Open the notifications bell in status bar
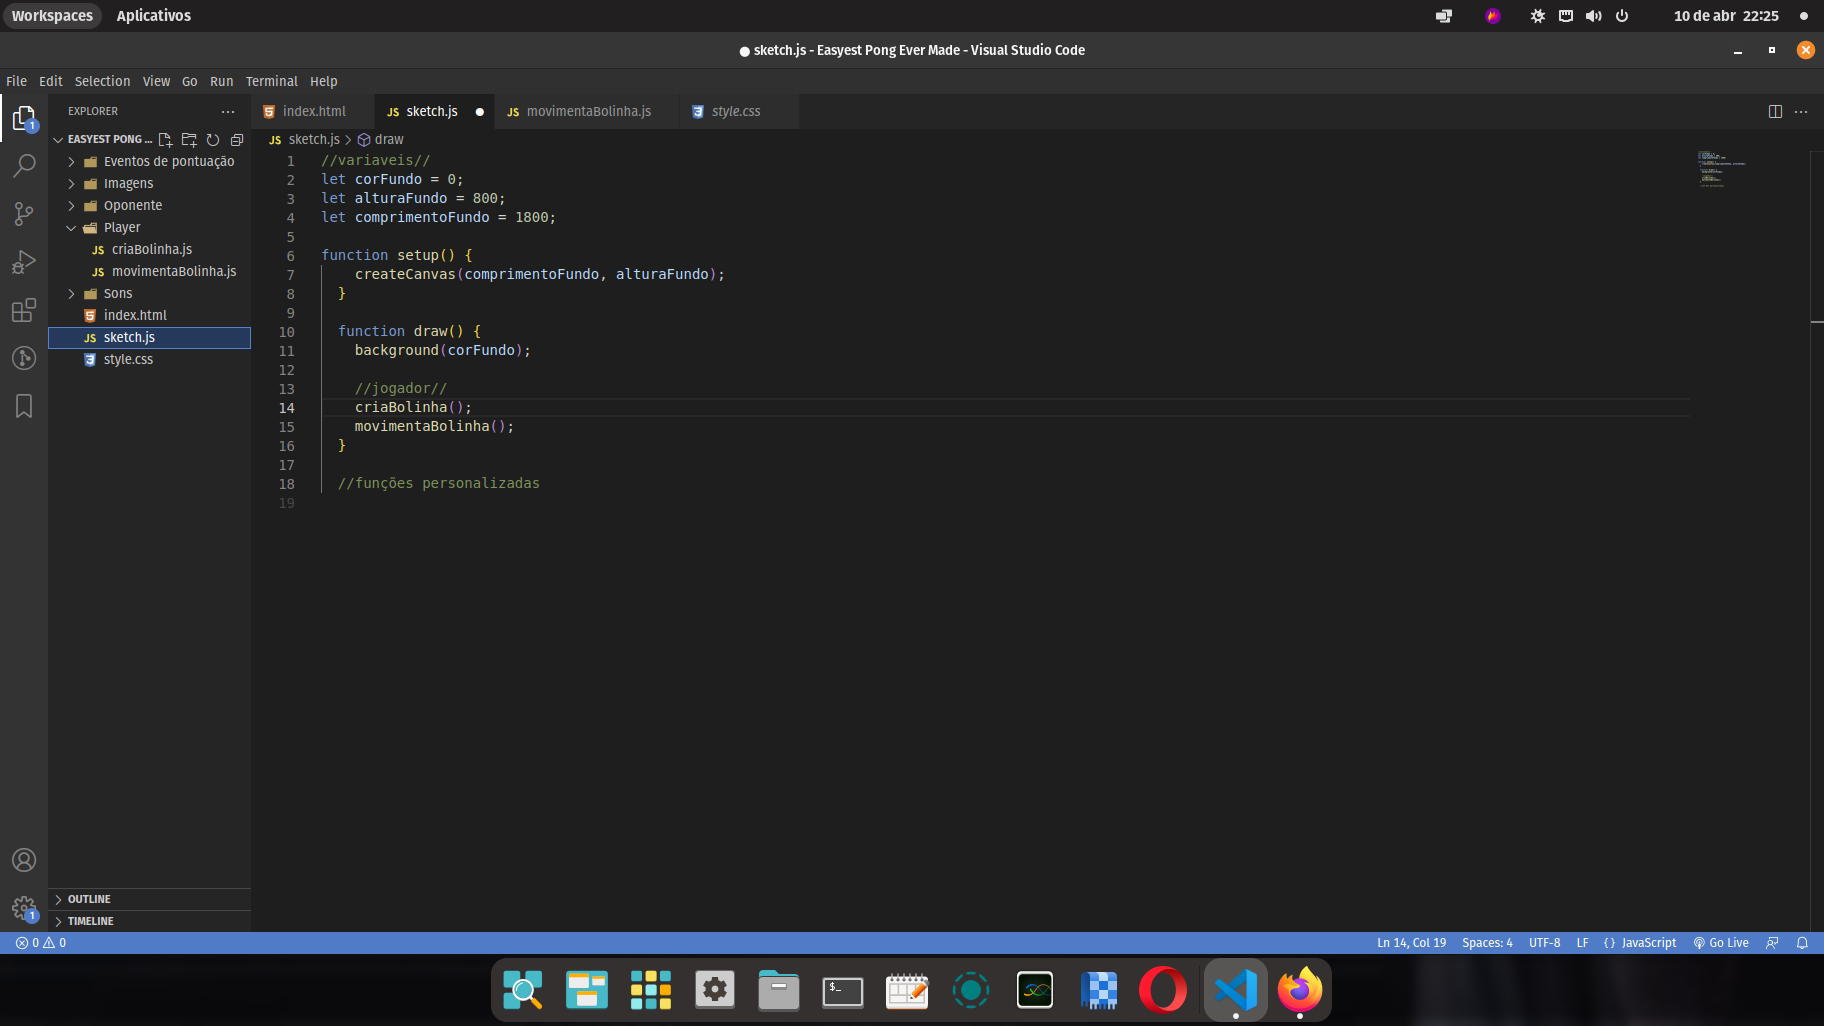This screenshot has width=1824, height=1026. pyautogui.click(x=1802, y=943)
